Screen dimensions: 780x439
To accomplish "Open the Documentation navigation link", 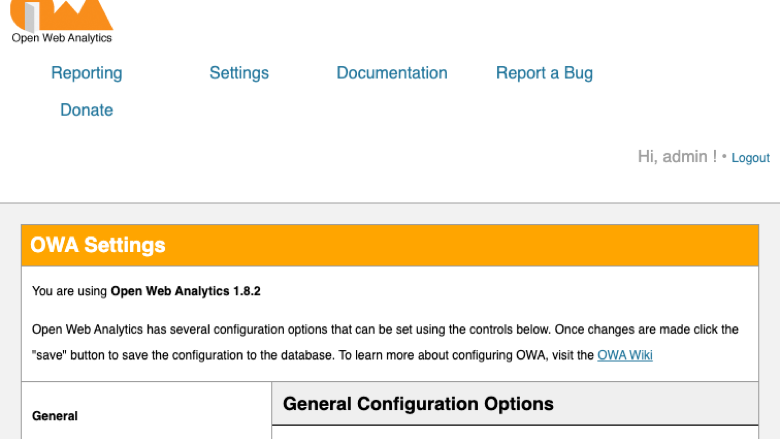I will pyautogui.click(x=392, y=73).
